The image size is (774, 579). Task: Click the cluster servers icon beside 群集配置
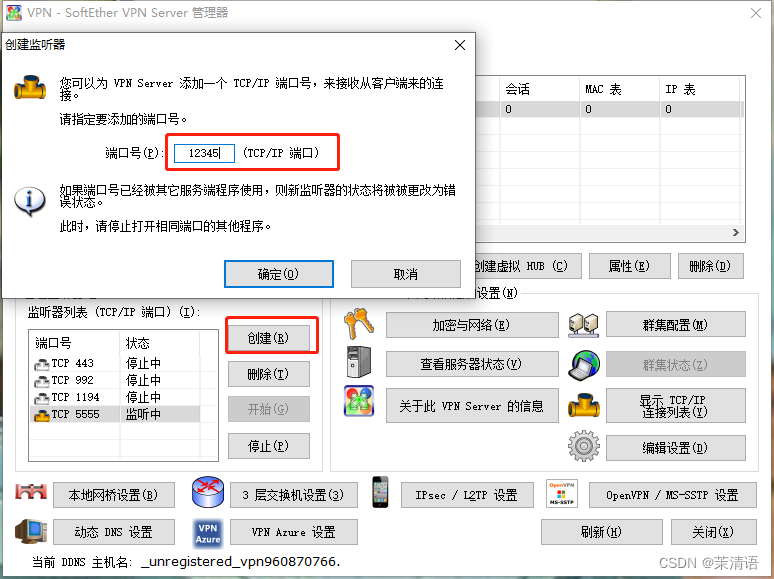[x=583, y=325]
